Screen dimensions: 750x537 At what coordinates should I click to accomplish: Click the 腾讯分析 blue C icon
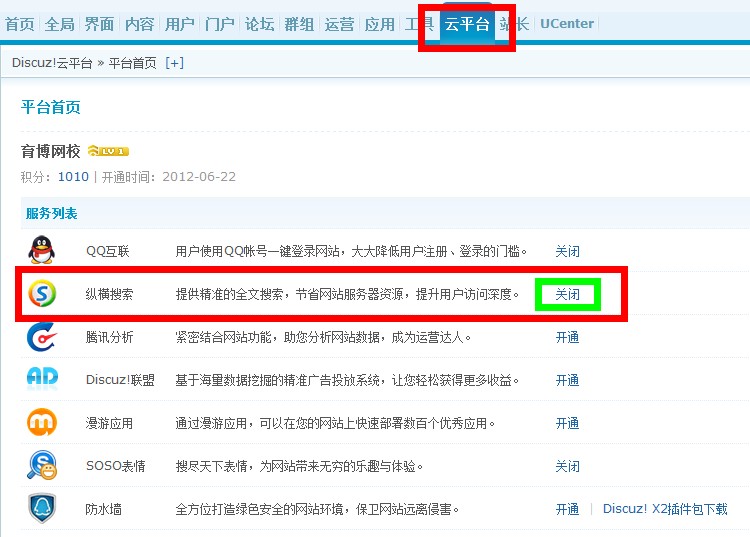[42, 337]
